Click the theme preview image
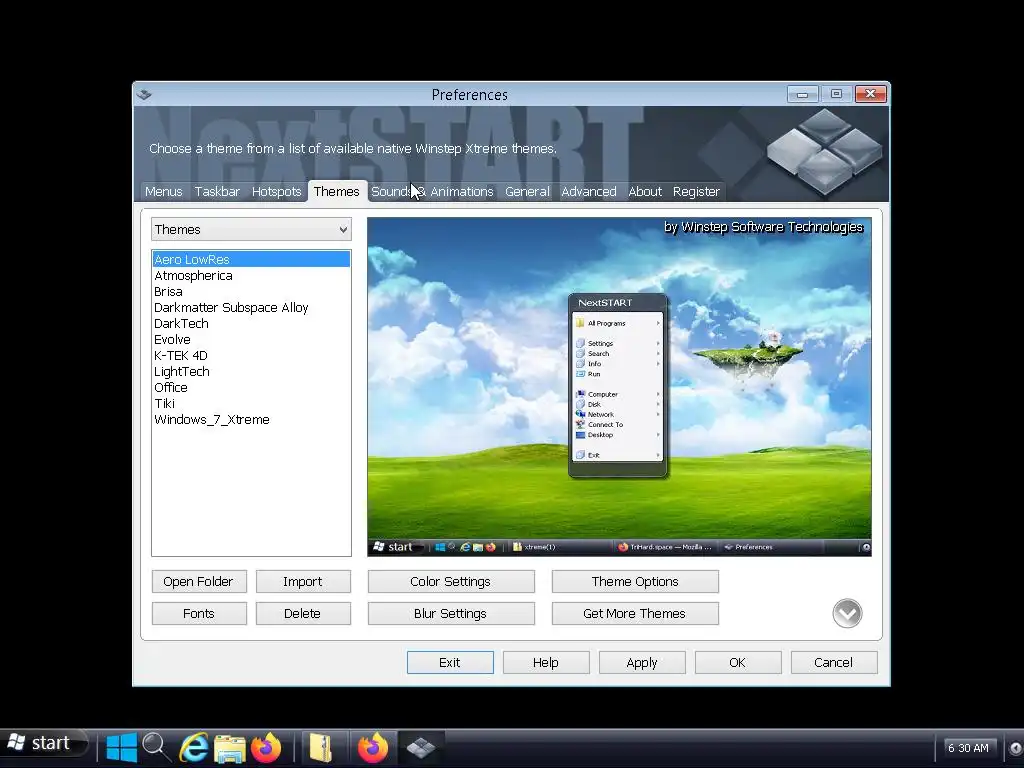The height and width of the screenshot is (768, 1024). pos(619,387)
